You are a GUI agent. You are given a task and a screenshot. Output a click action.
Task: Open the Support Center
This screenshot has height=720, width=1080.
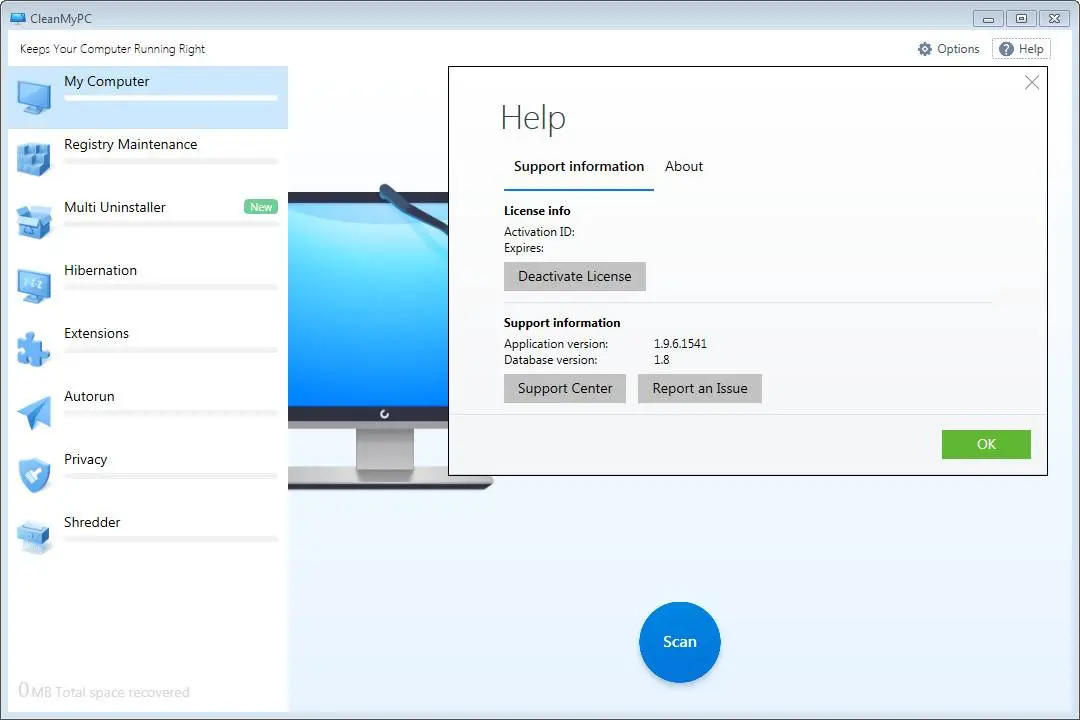point(565,389)
